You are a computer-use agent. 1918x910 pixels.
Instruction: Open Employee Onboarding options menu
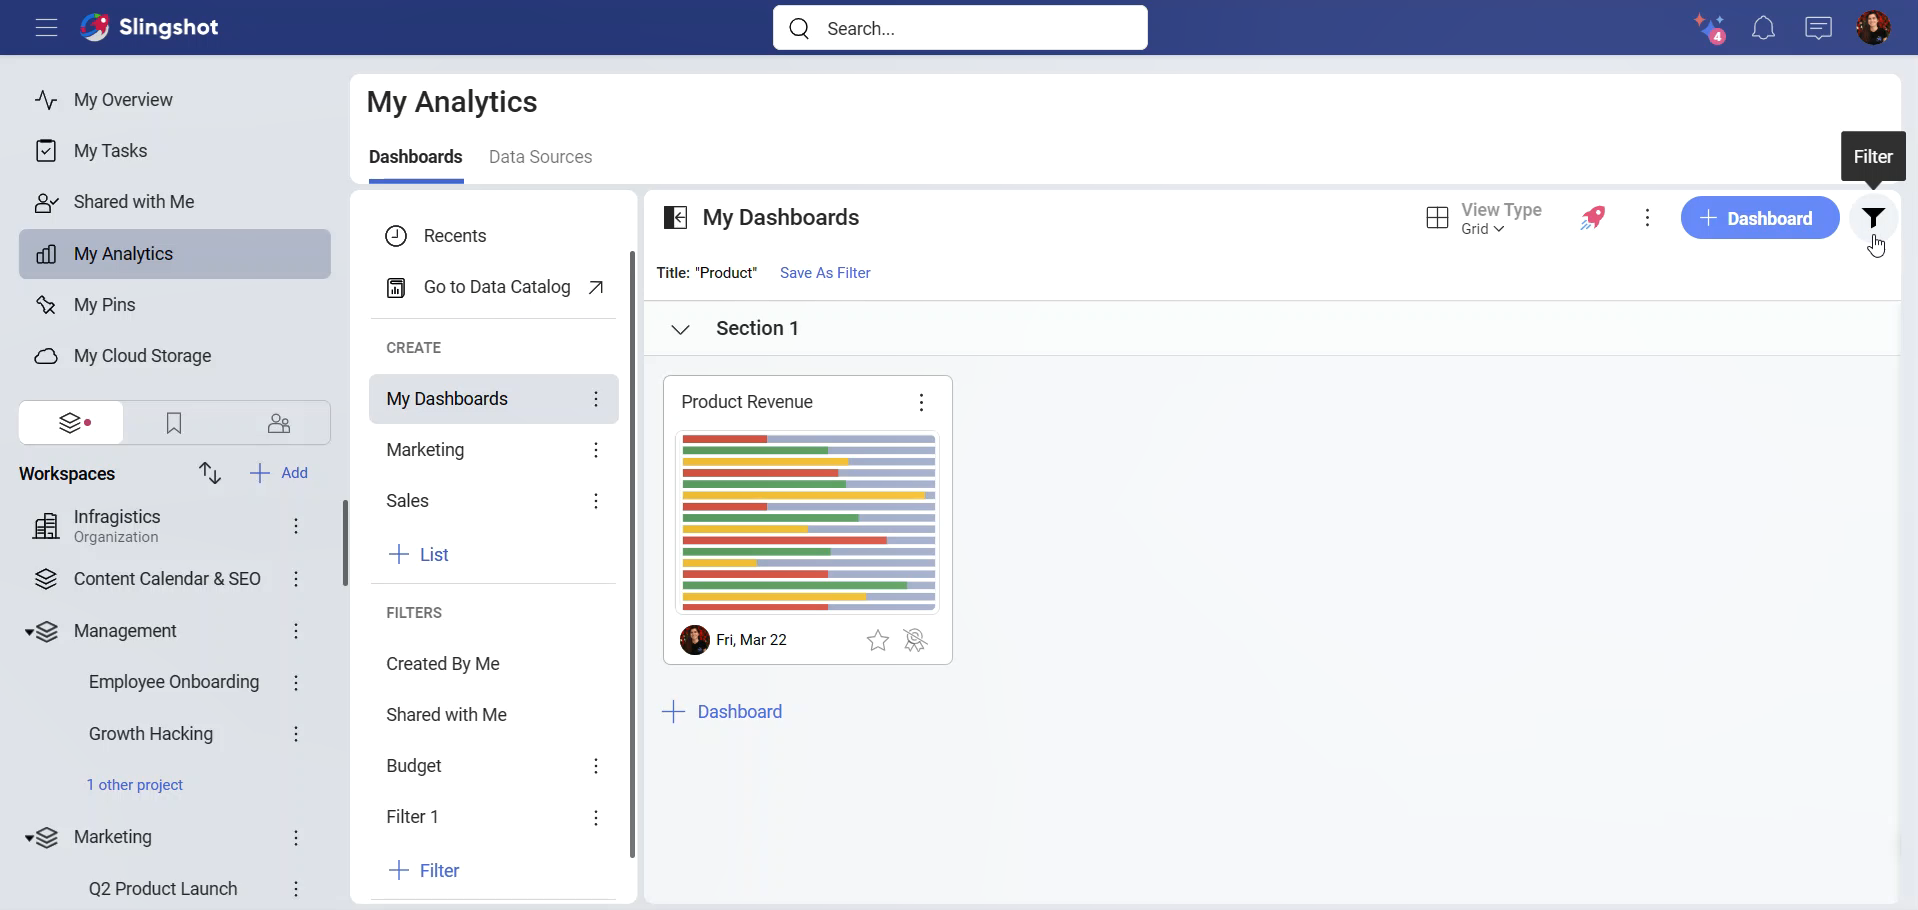point(296,682)
